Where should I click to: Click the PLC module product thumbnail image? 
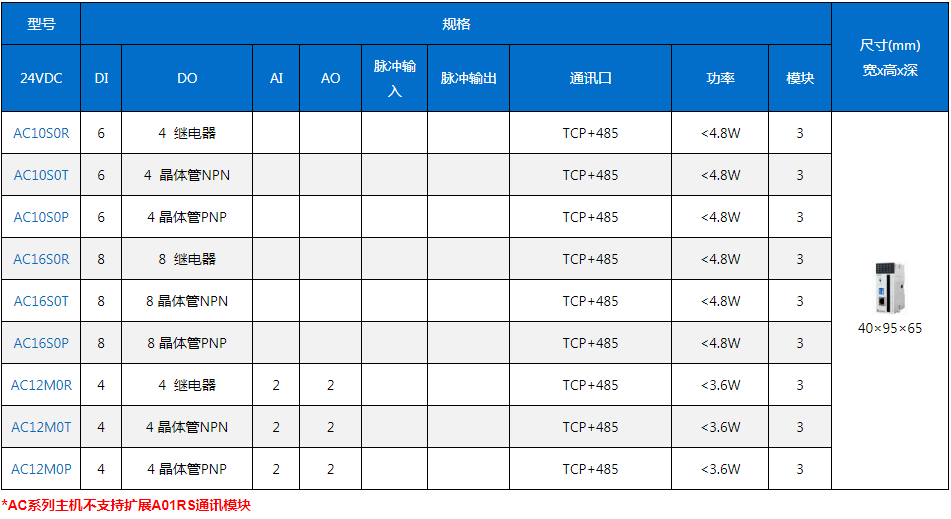coord(889,288)
